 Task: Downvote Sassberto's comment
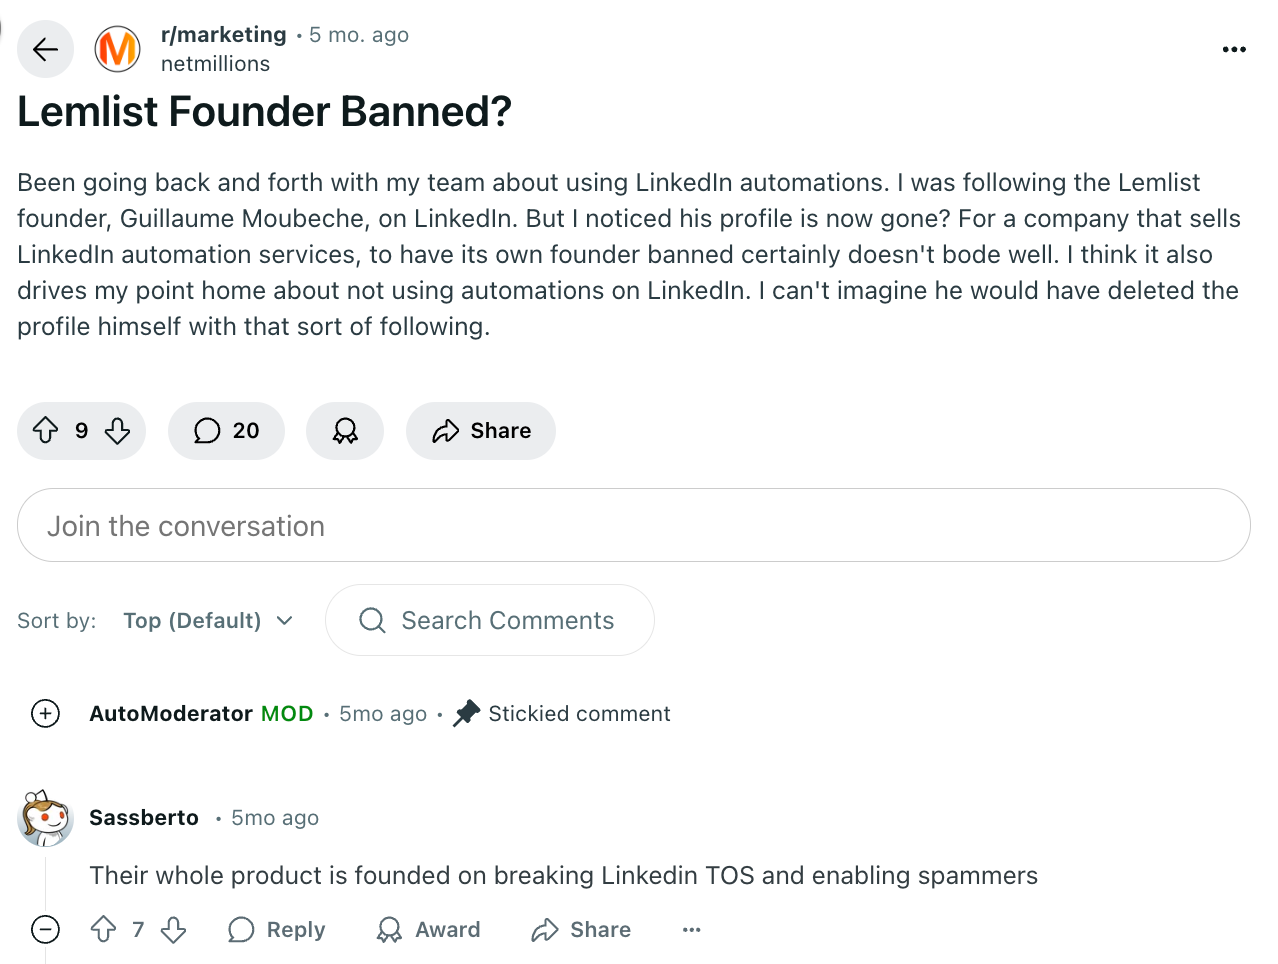(x=174, y=930)
